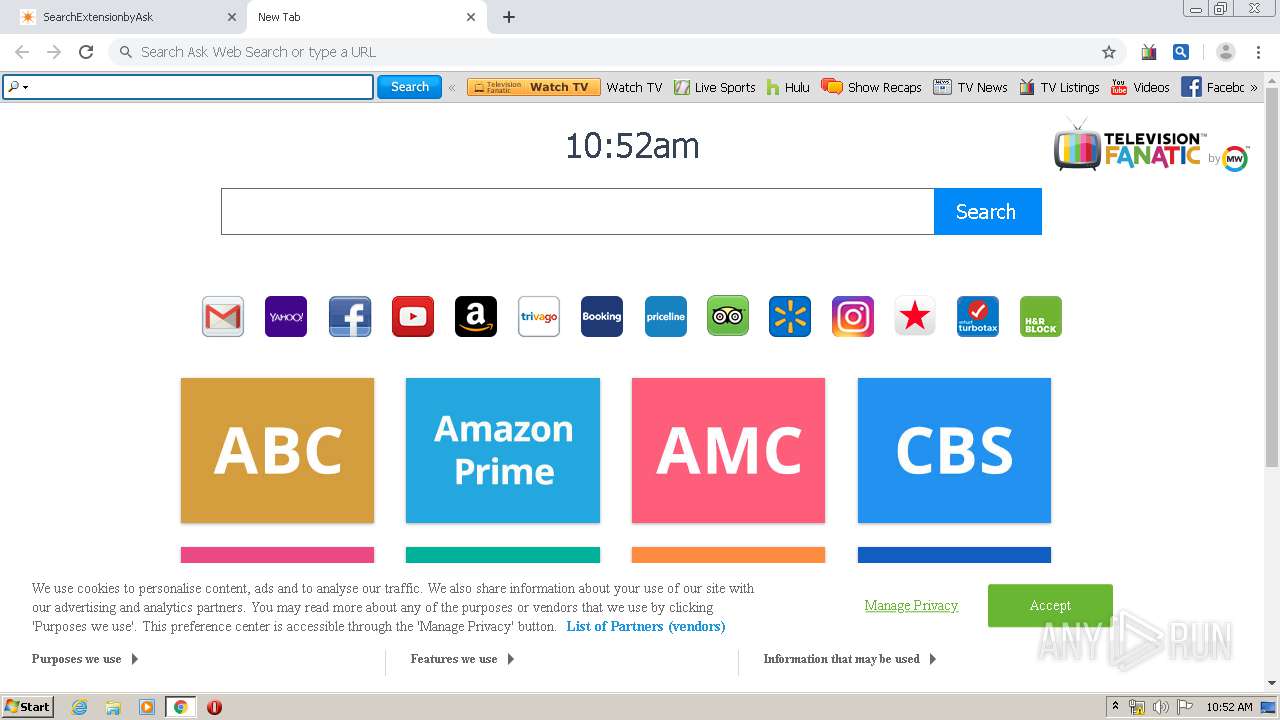This screenshot has width=1280, height=720.
Task: Open the Booking shortcut icon
Action: pos(602,317)
